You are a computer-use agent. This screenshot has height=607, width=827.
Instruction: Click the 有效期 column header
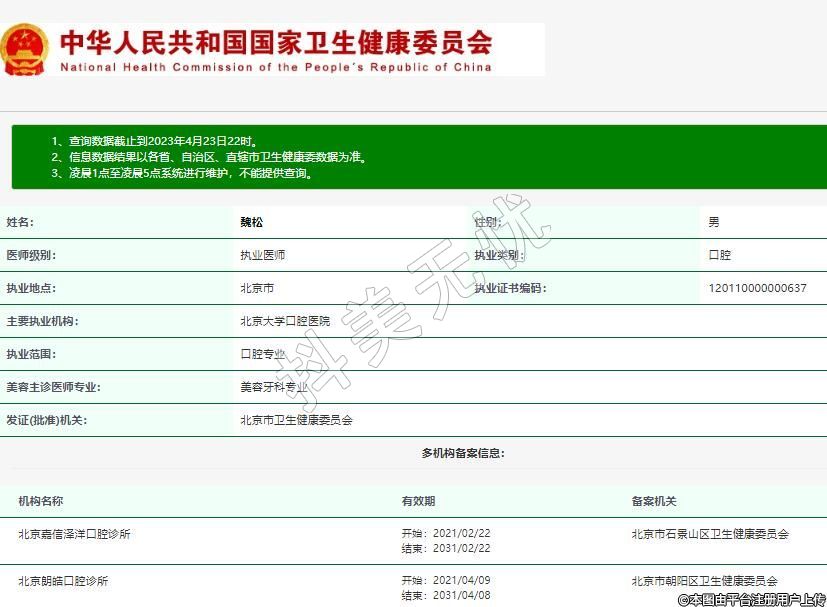[x=418, y=501]
